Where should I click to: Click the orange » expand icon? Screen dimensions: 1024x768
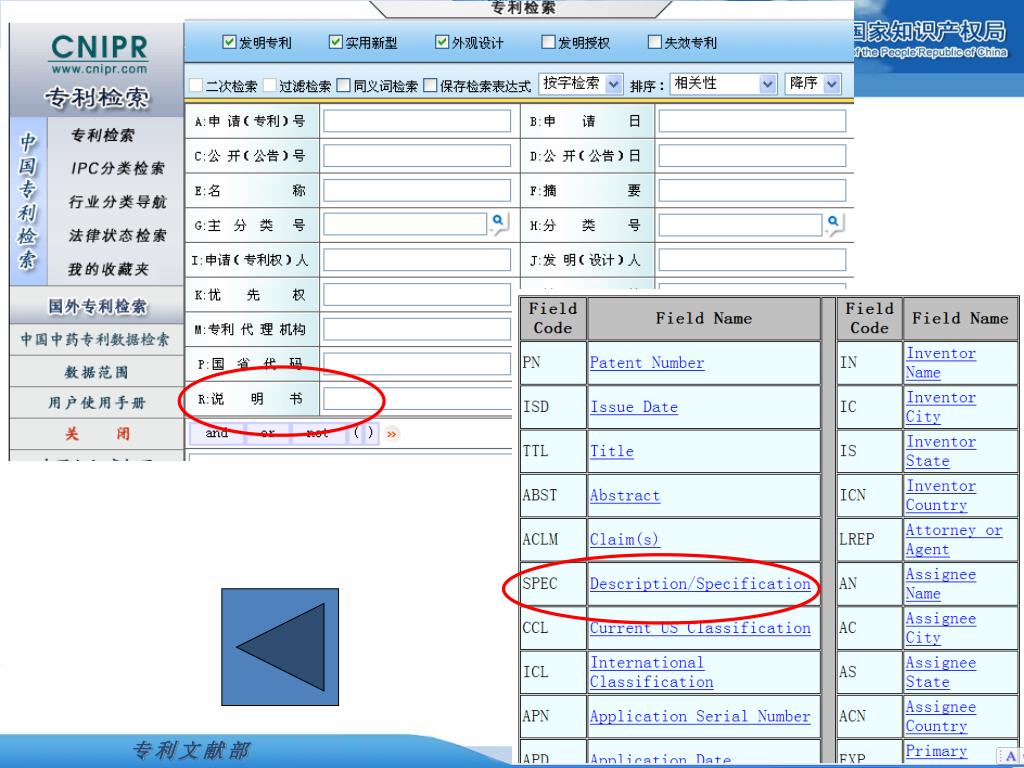[x=392, y=434]
